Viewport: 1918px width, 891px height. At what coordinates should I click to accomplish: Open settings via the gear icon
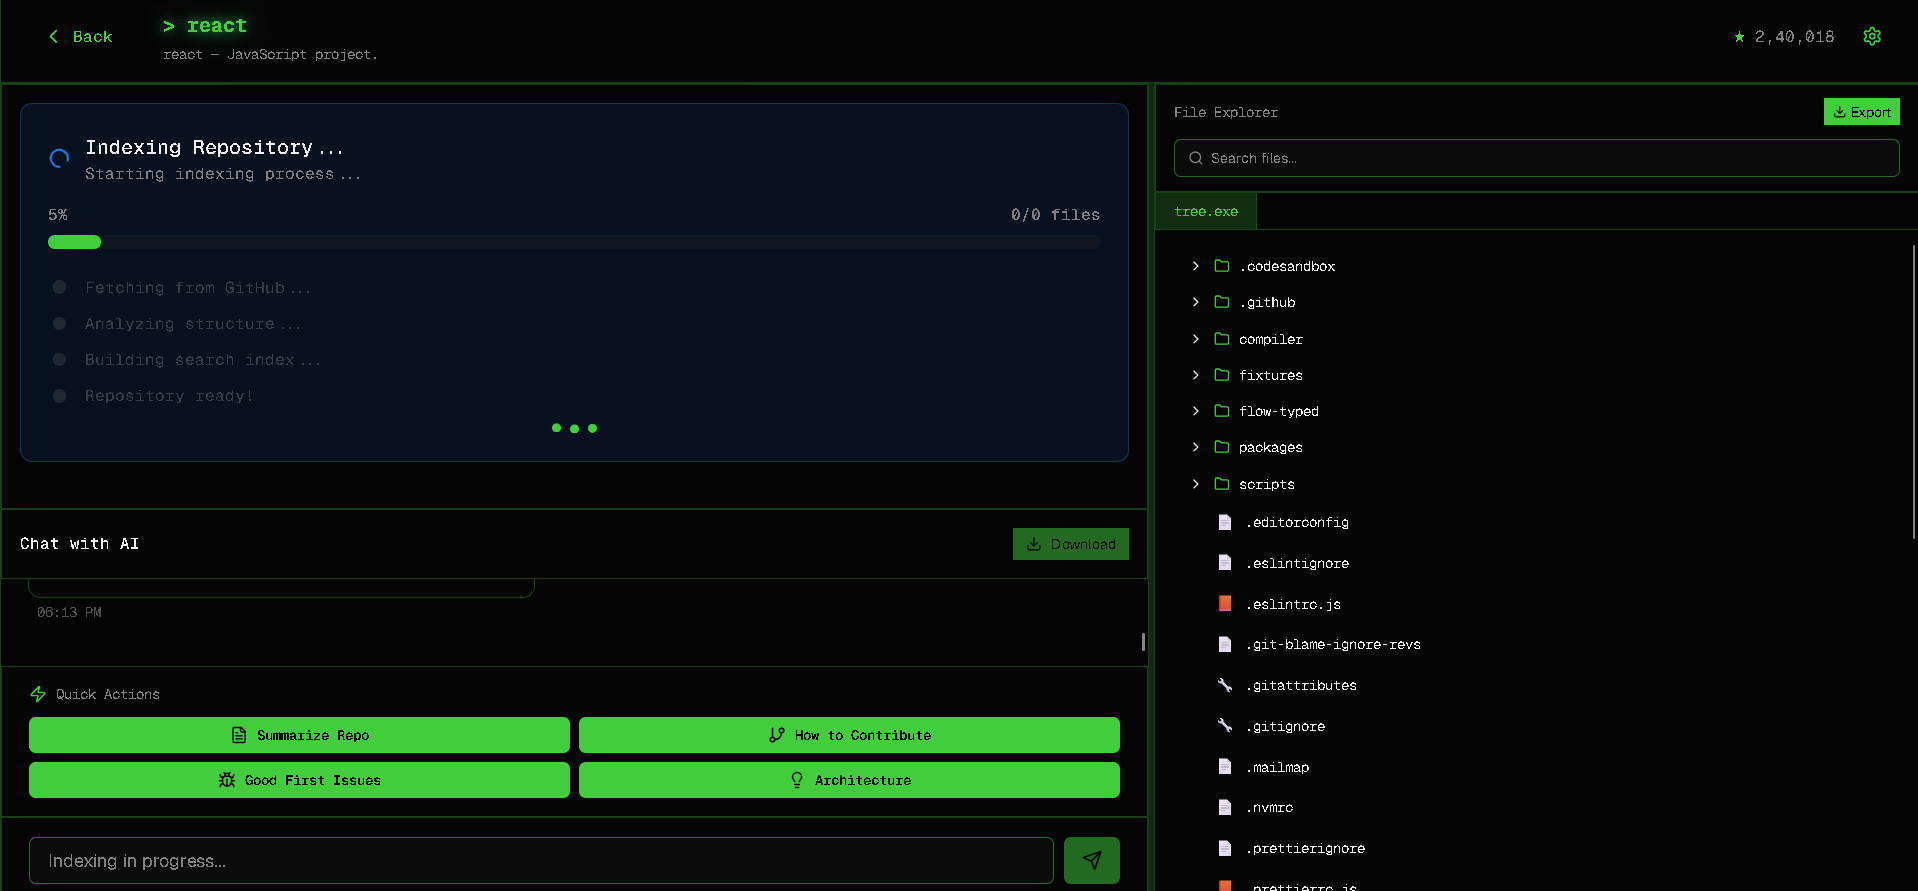tap(1872, 36)
